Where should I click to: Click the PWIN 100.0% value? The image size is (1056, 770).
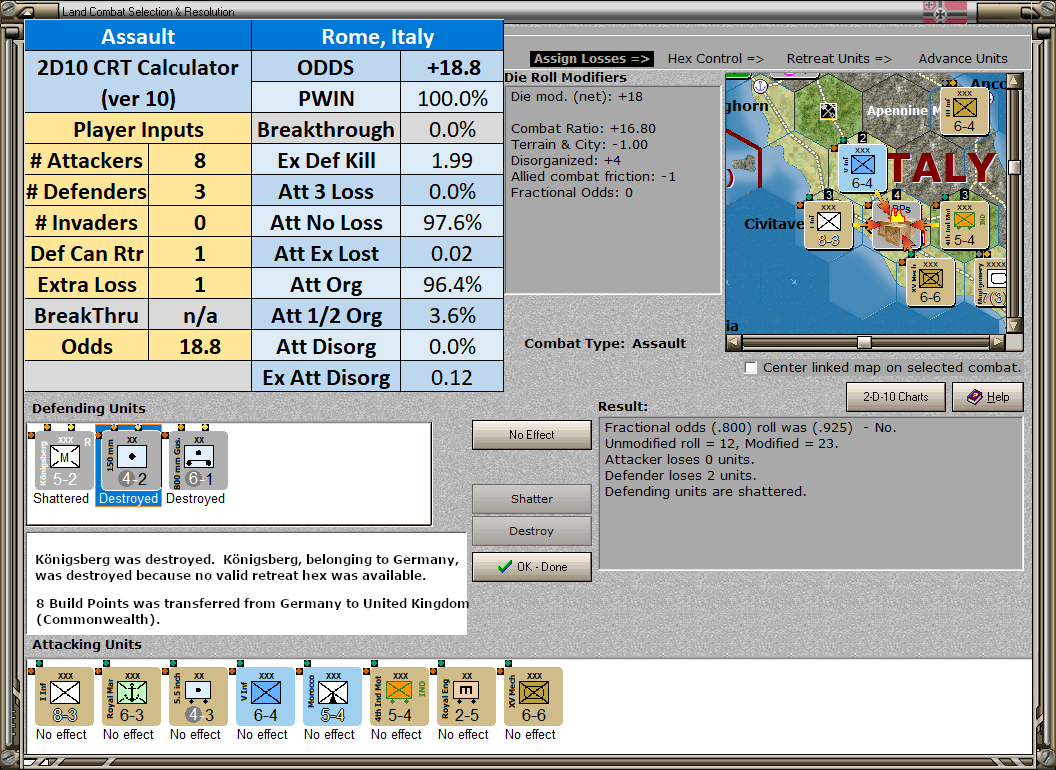(453, 98)
